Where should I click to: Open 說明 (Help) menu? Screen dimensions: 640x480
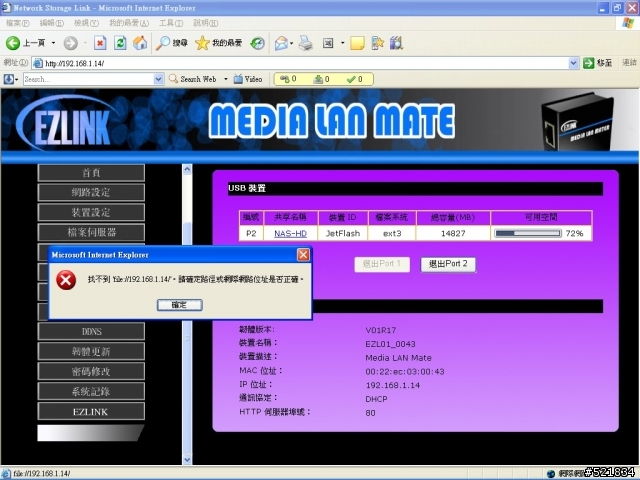(206, 23)
